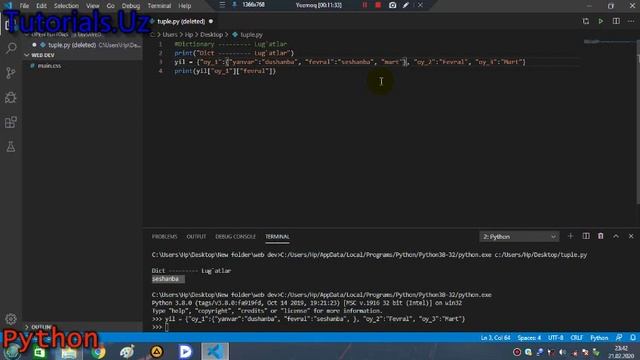Open the notifications bell in status bar

[633, 338]
